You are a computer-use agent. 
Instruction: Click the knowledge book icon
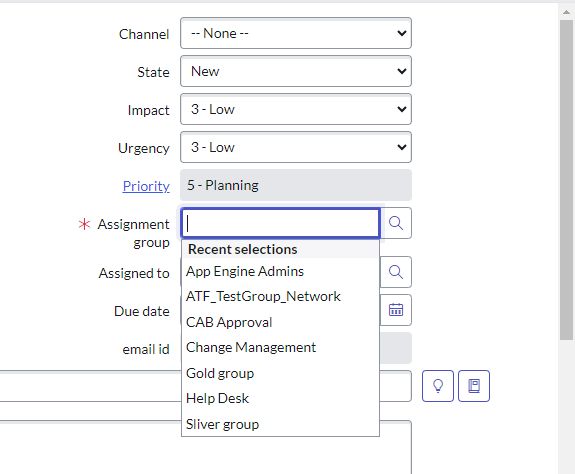click(474, 386)
